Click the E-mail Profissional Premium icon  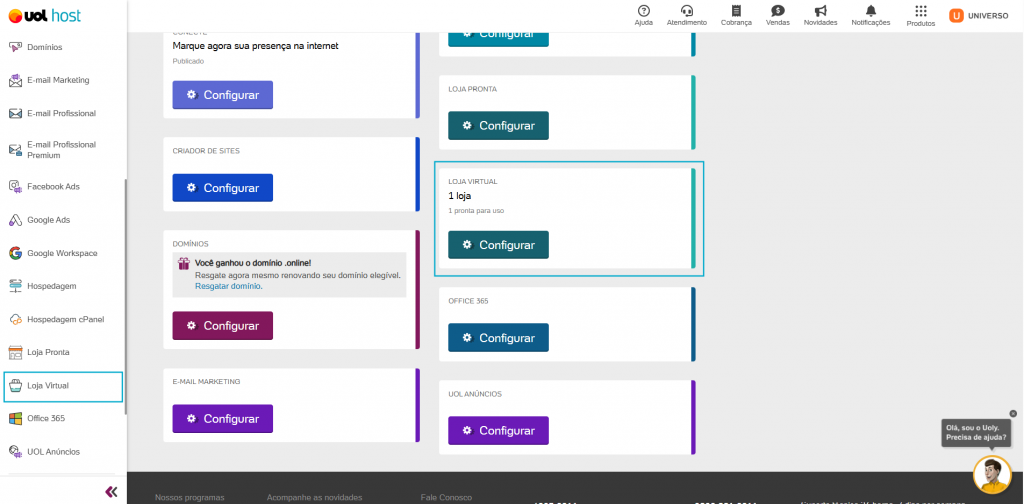pyautogui.click(x=16, y=150)
